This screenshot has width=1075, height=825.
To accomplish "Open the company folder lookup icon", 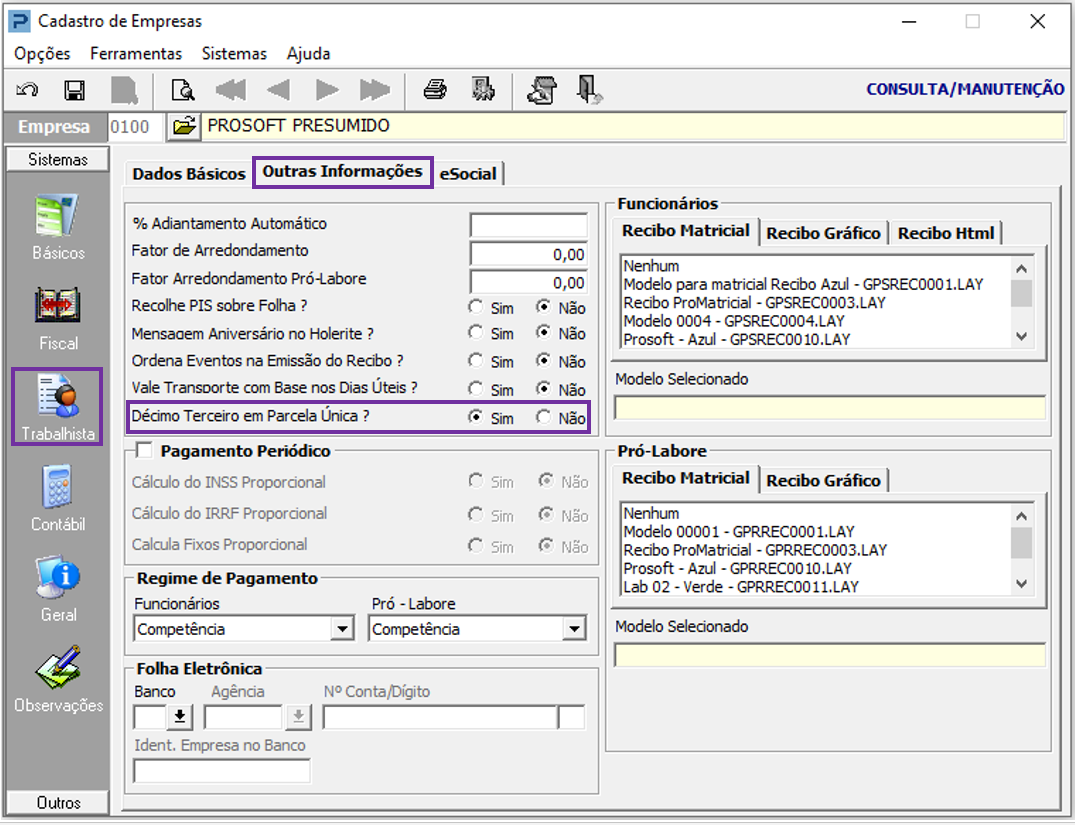I will click(x=184, y=126).
